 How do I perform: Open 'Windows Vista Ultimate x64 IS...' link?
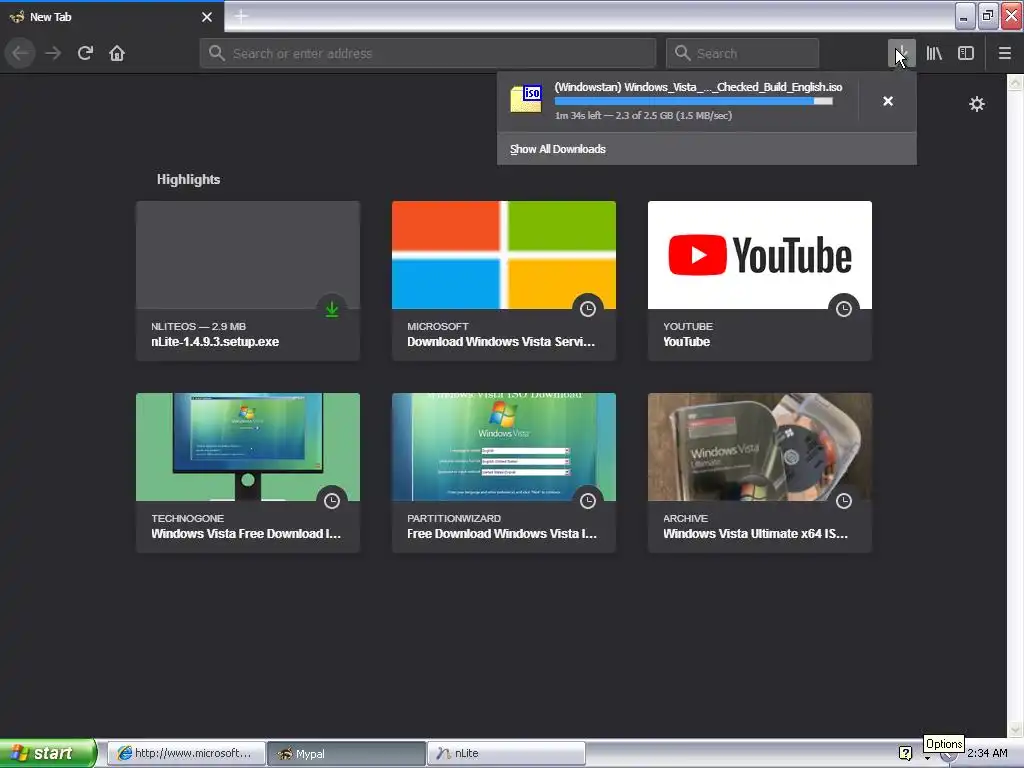(755, 534)
